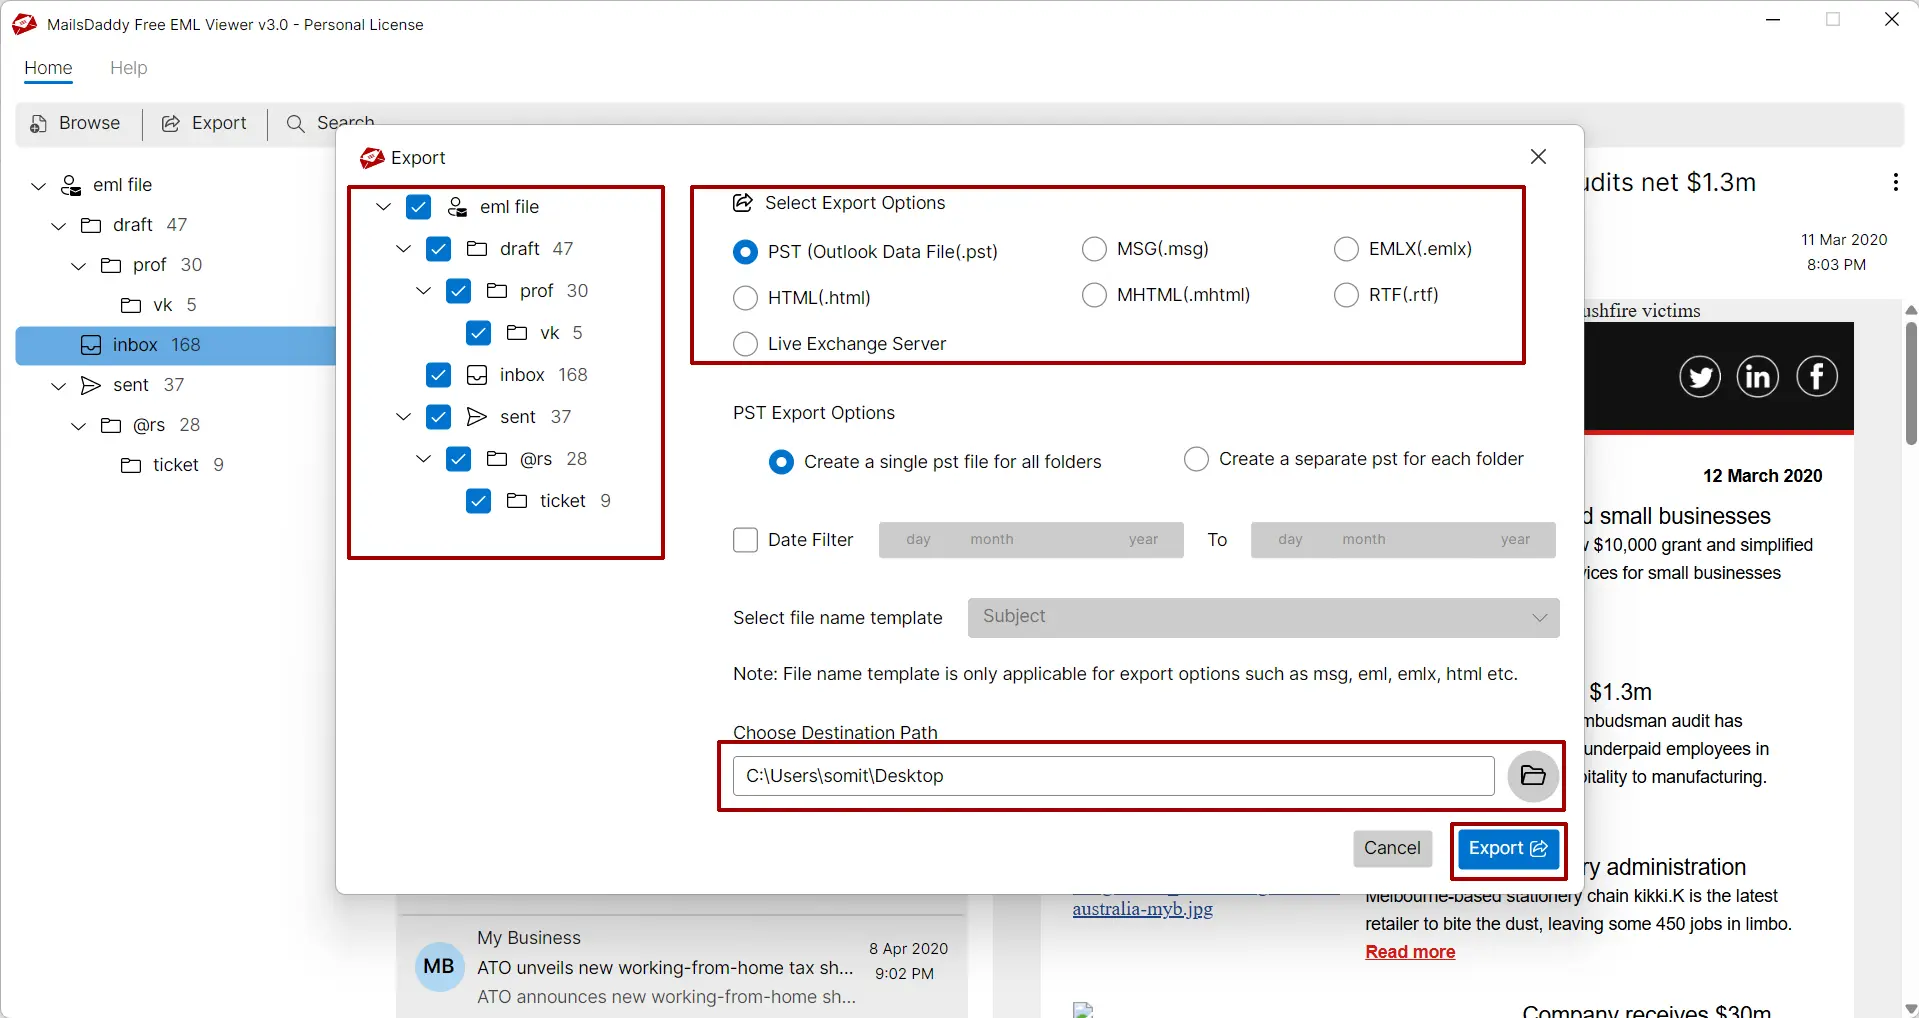Click the Facebook icon in the email banner
1919x1018 pixels.
pyautogui.click(x=1818, y=377)
